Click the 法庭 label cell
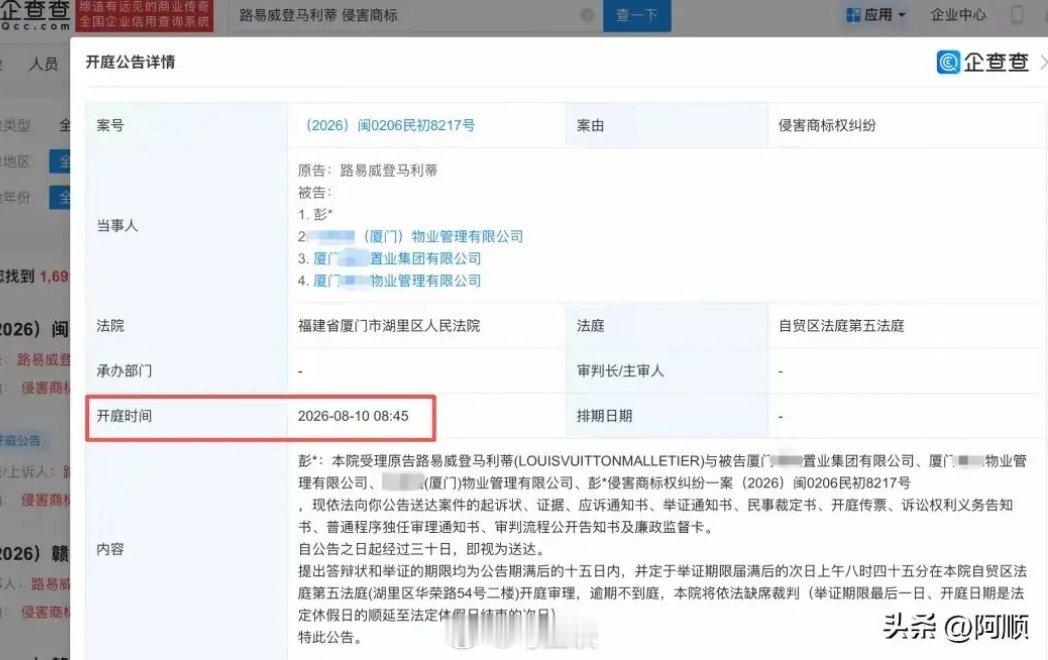Screen dimensions: 1048x660 (666, 326)
